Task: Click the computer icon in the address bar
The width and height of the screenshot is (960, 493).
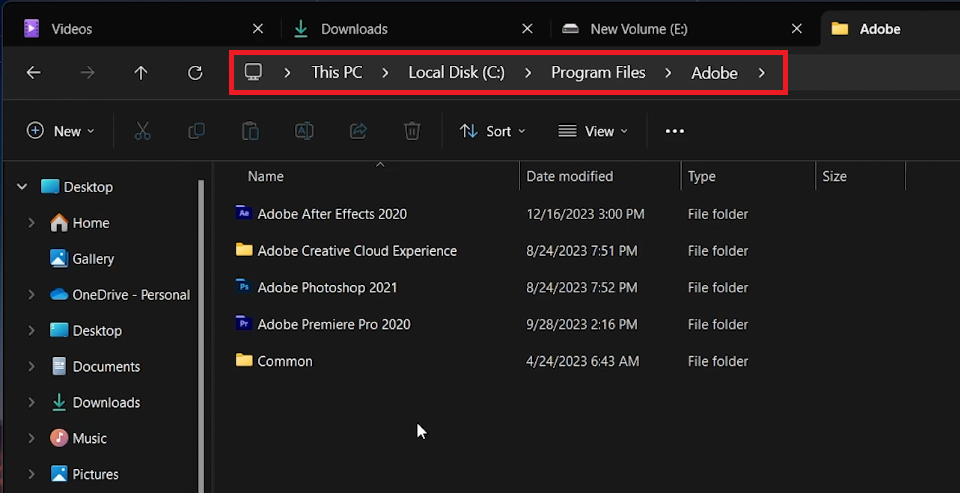Action: click(x=253, y=72)
